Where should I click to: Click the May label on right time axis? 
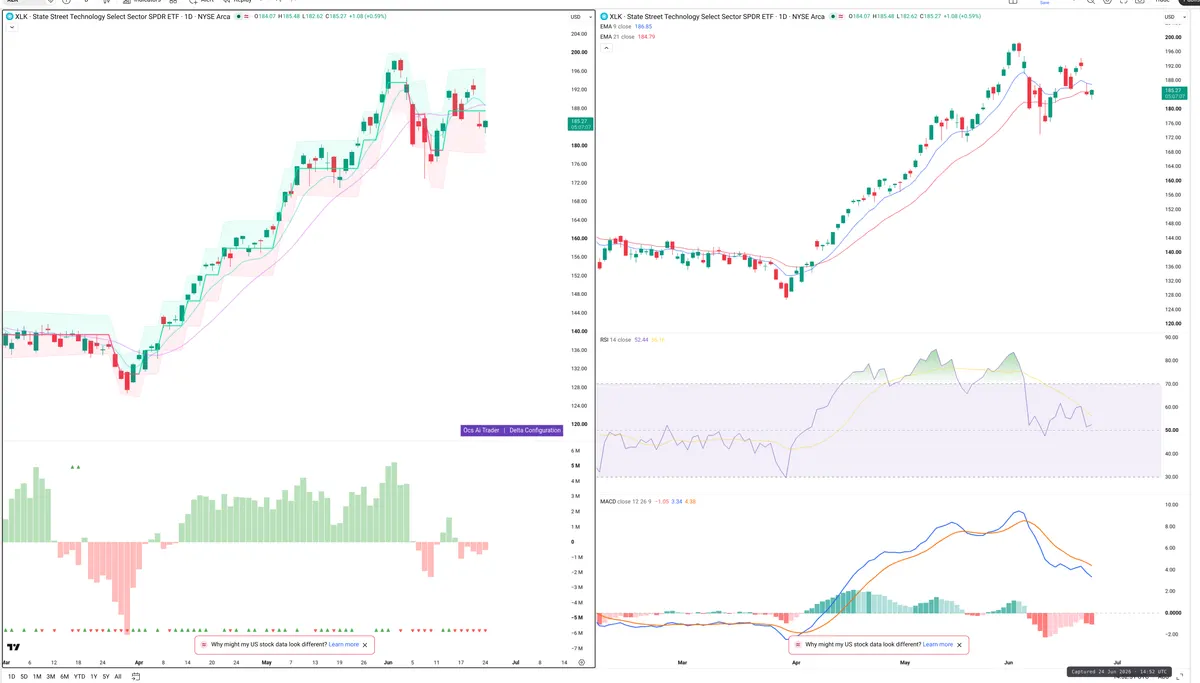click(905, 662)
